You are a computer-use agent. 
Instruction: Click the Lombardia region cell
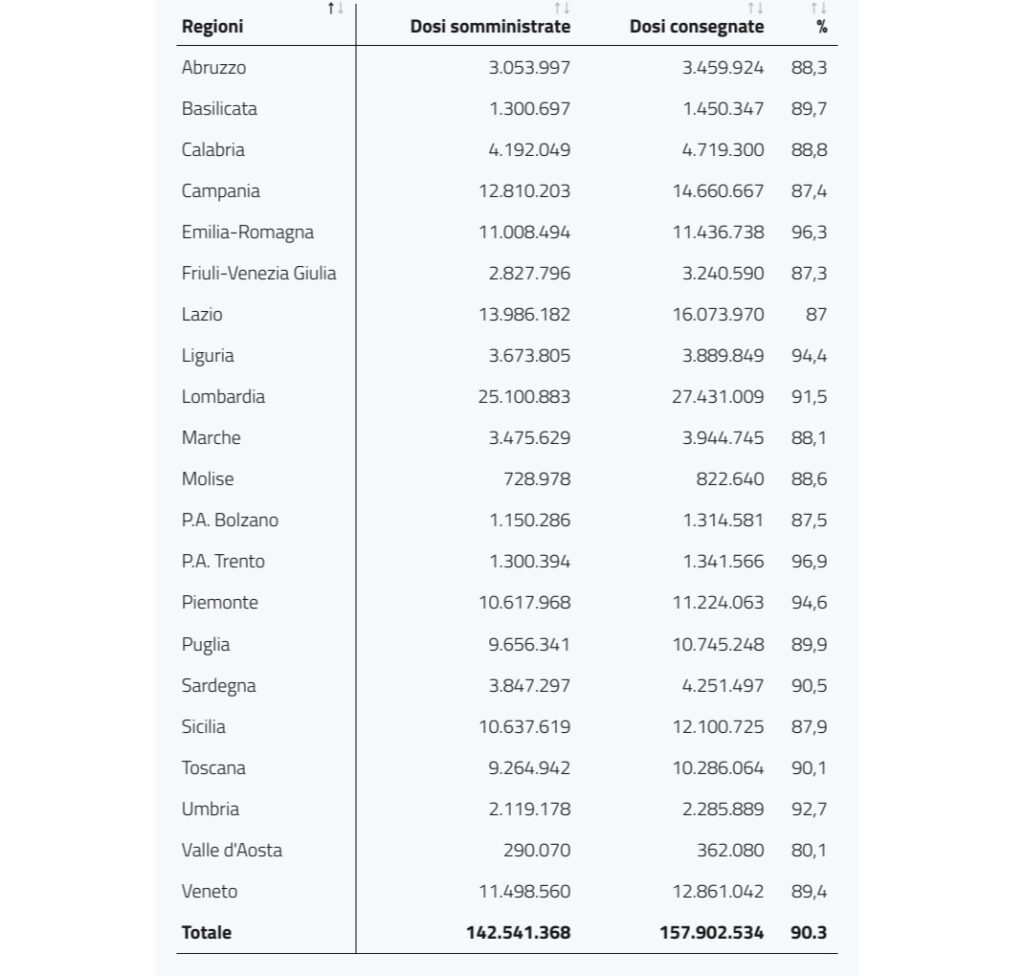(x=223, y=397)
